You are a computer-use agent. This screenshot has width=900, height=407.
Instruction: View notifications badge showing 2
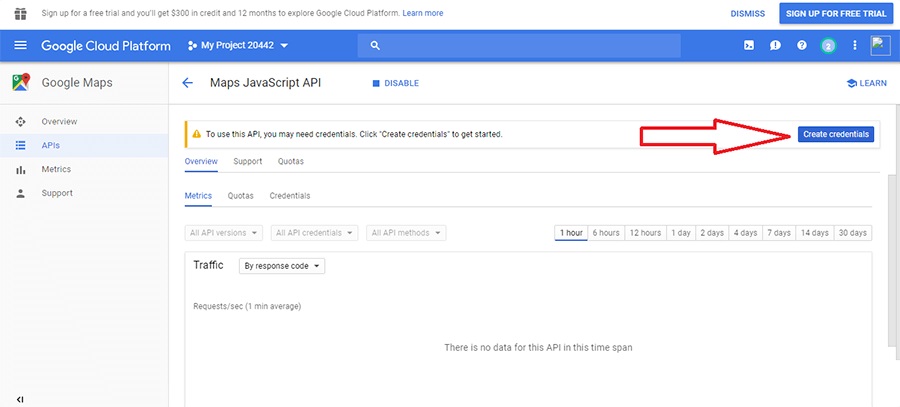point(828,46)
